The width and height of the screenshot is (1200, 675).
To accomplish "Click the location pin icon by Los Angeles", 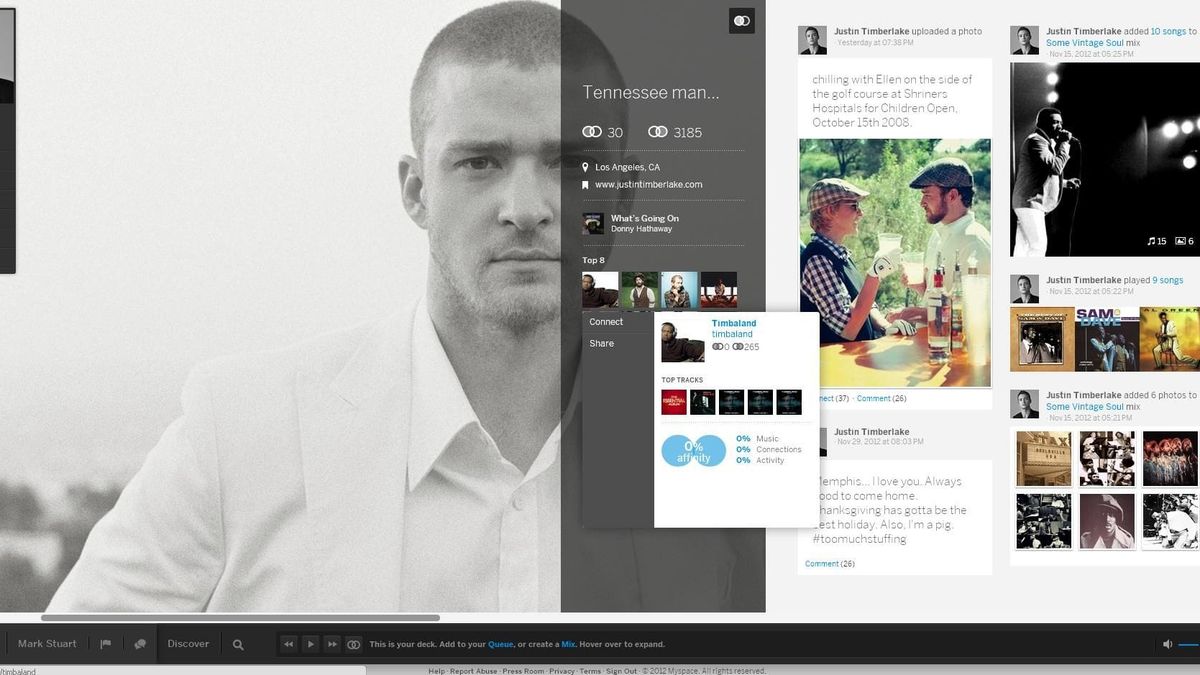I will click(586, 167).
